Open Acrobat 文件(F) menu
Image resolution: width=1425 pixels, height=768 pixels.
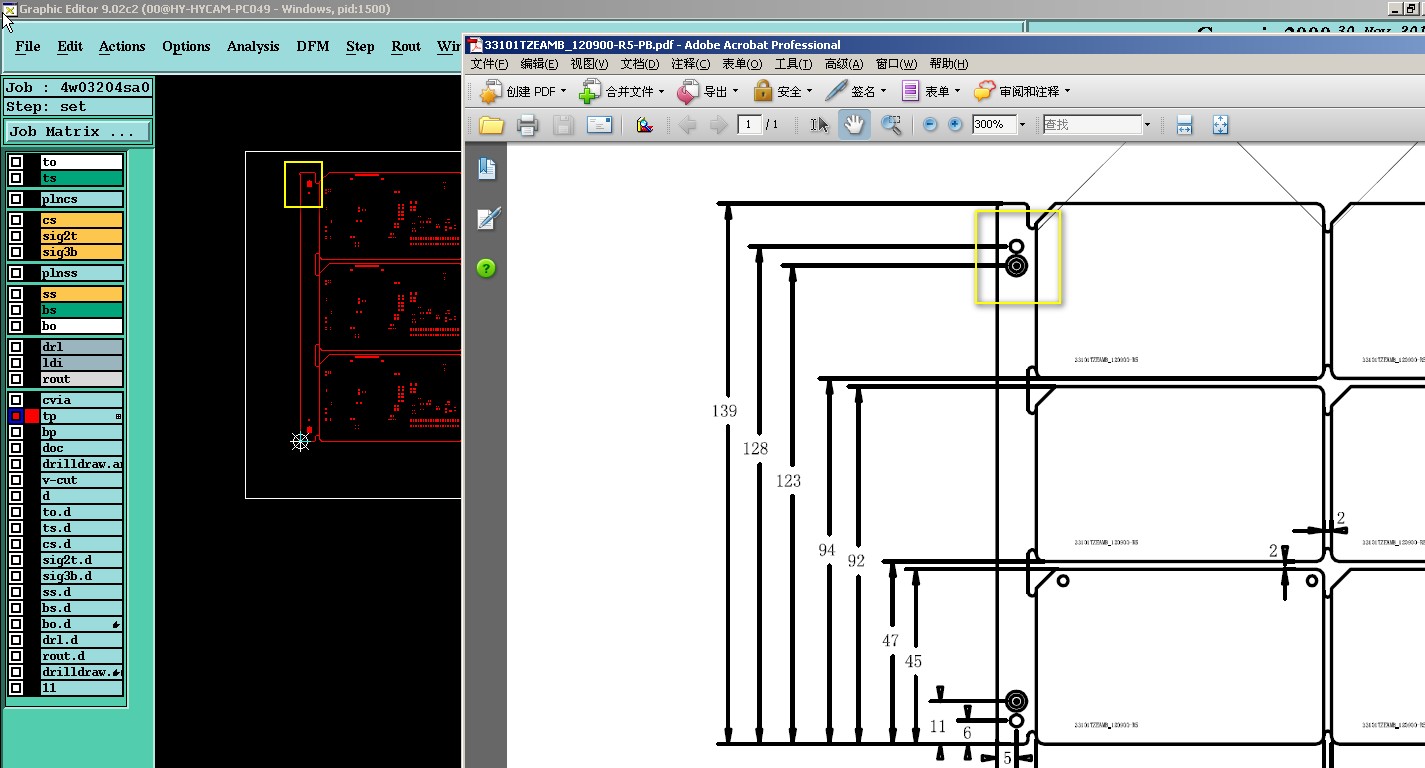[x=489, y=64]
